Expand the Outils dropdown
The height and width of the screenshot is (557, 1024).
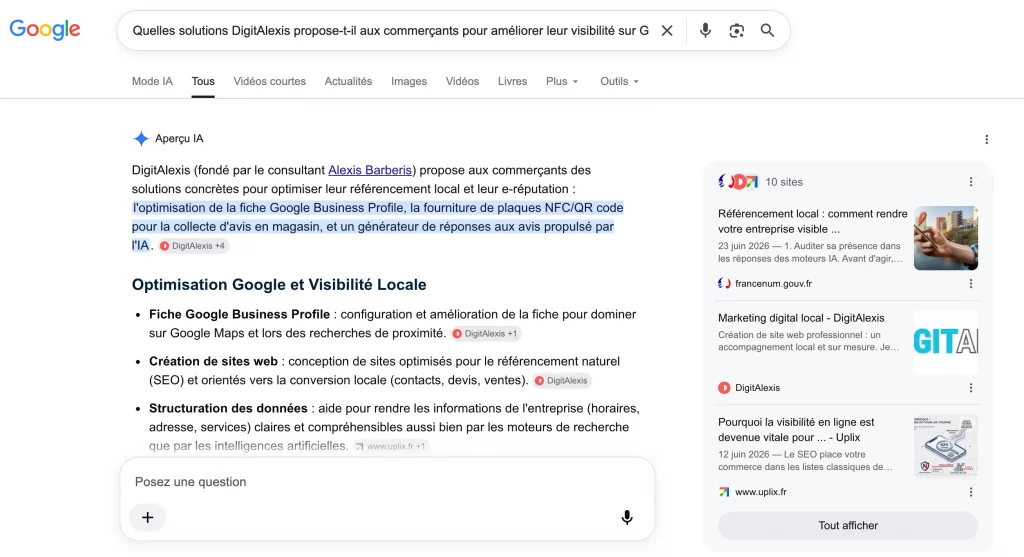(x=619, y=82)
